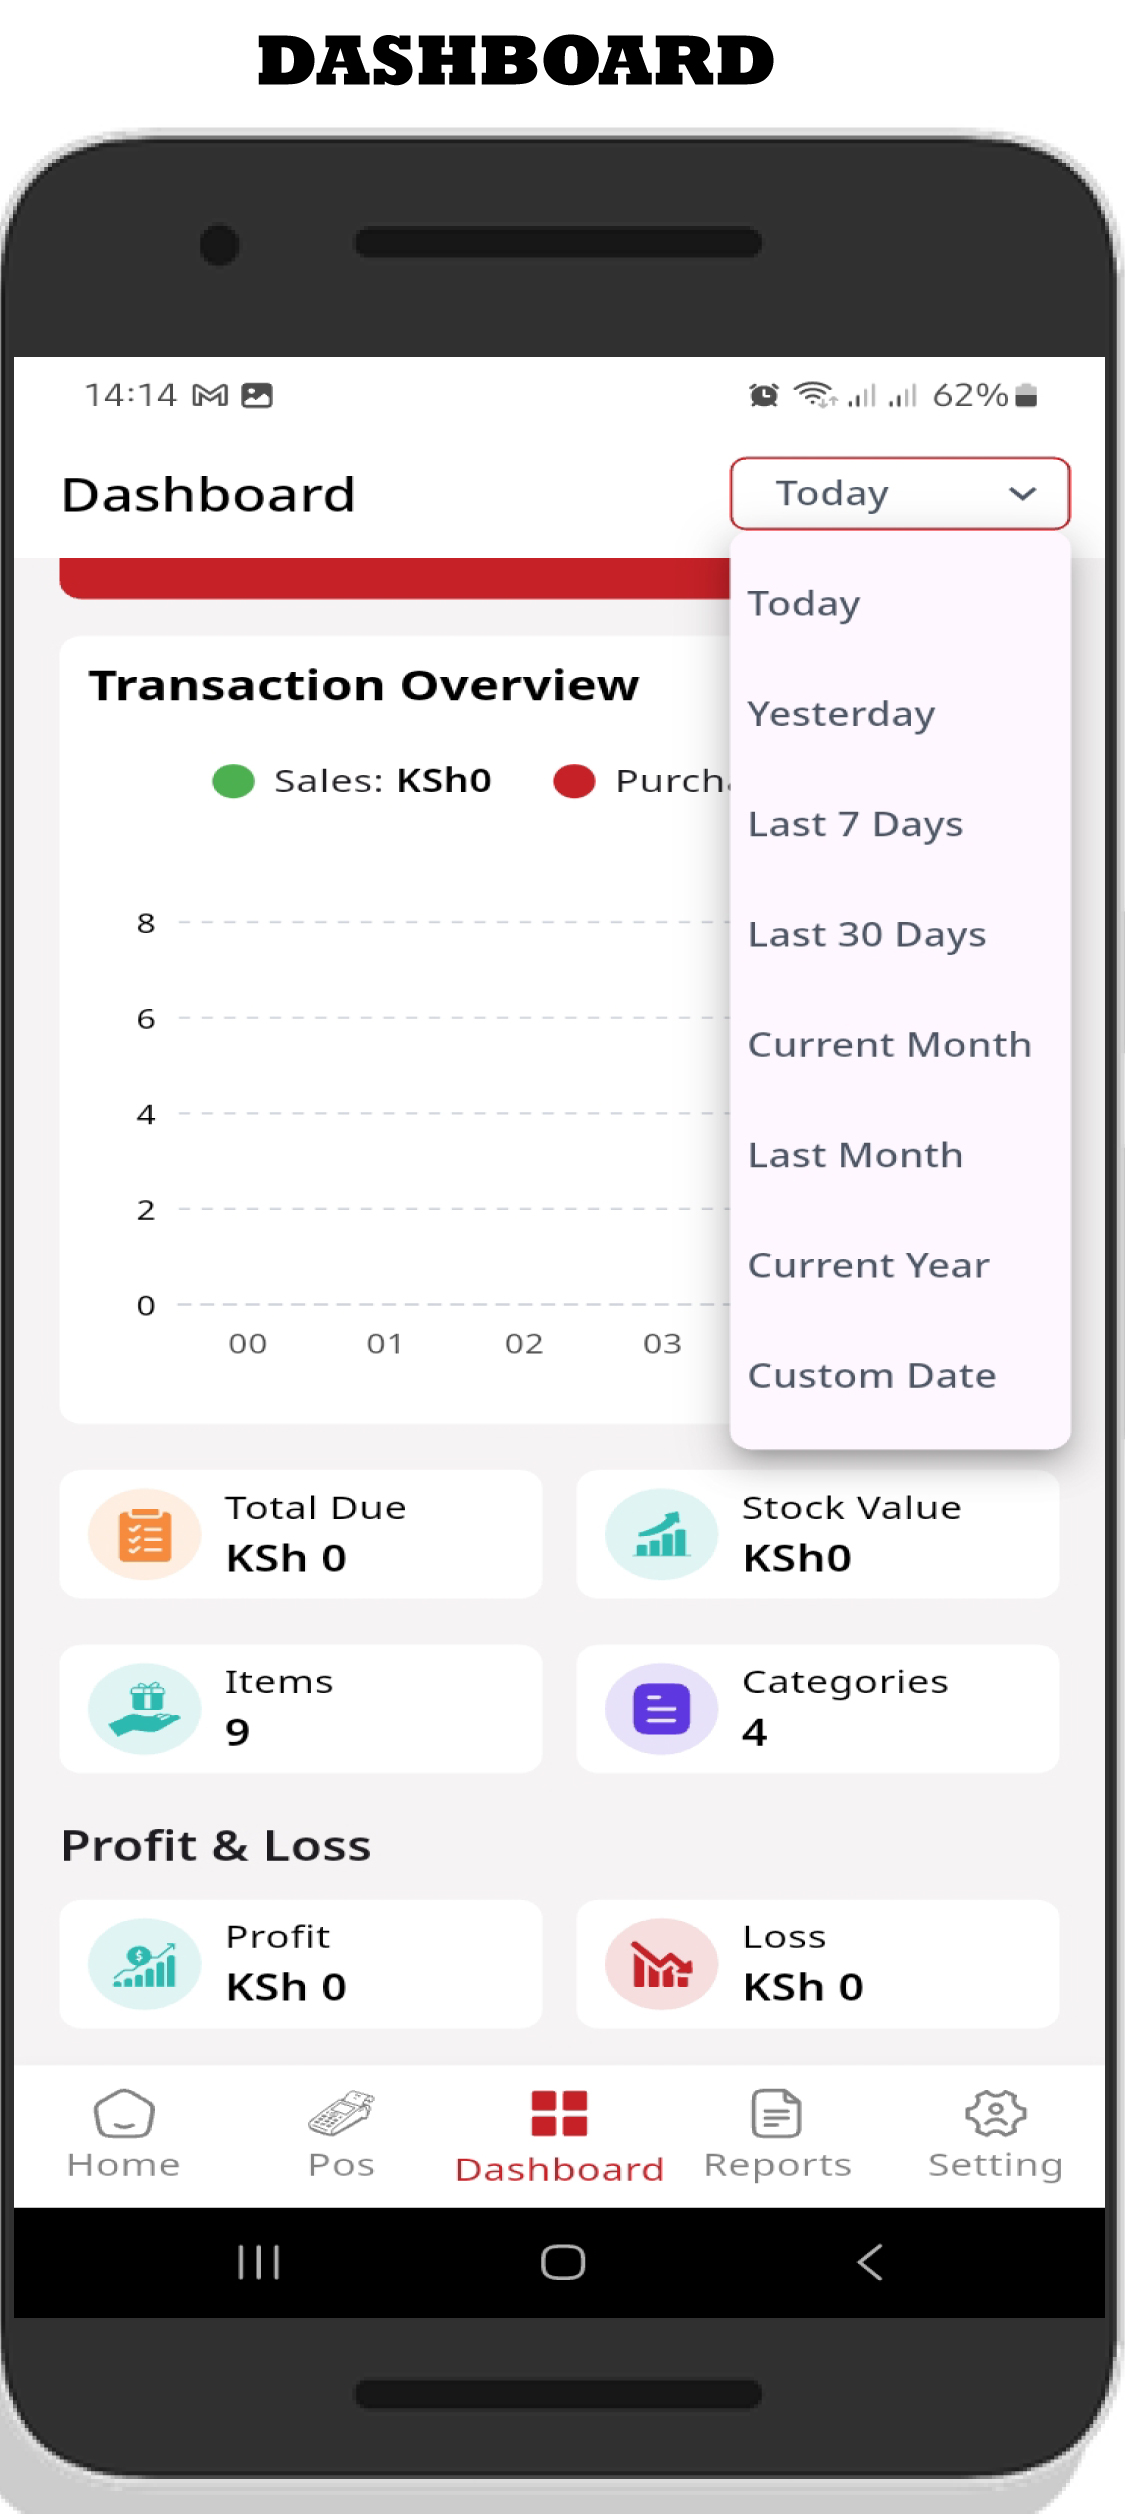Tap the Categories purple icon

pos(661,1708)
